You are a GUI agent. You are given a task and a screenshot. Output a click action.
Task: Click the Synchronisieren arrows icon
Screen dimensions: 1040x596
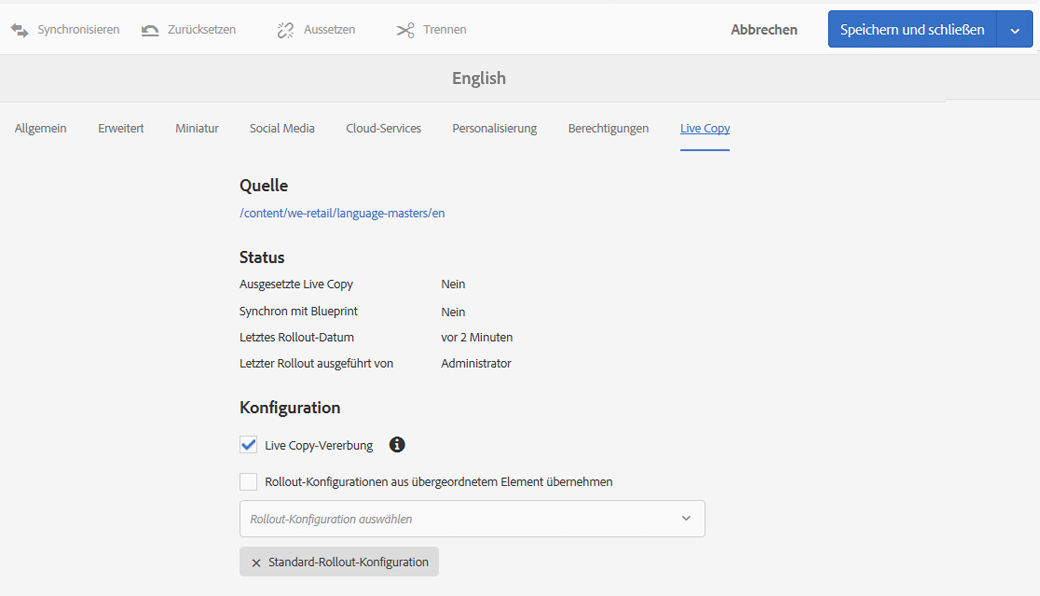19,30
